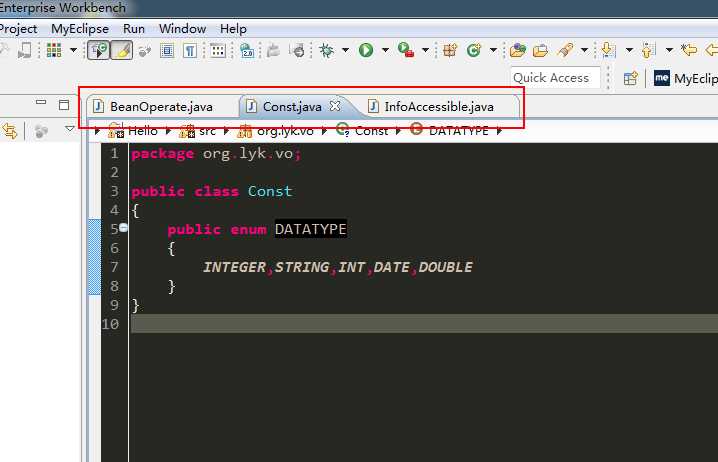Click the Const class breadcrumb
Viewport: 718px width, 462px height.
(362, 131)
